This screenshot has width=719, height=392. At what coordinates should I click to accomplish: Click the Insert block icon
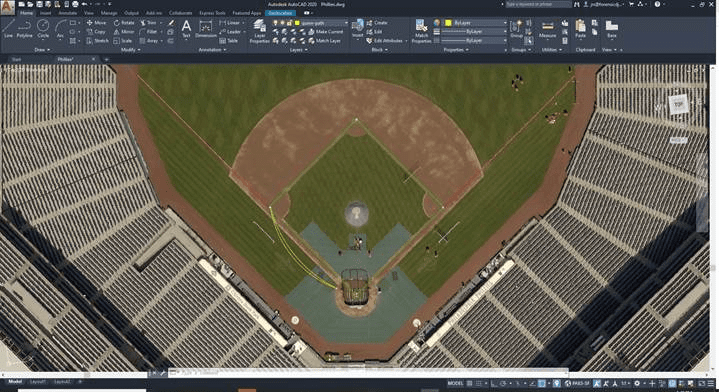click(358, 28)
